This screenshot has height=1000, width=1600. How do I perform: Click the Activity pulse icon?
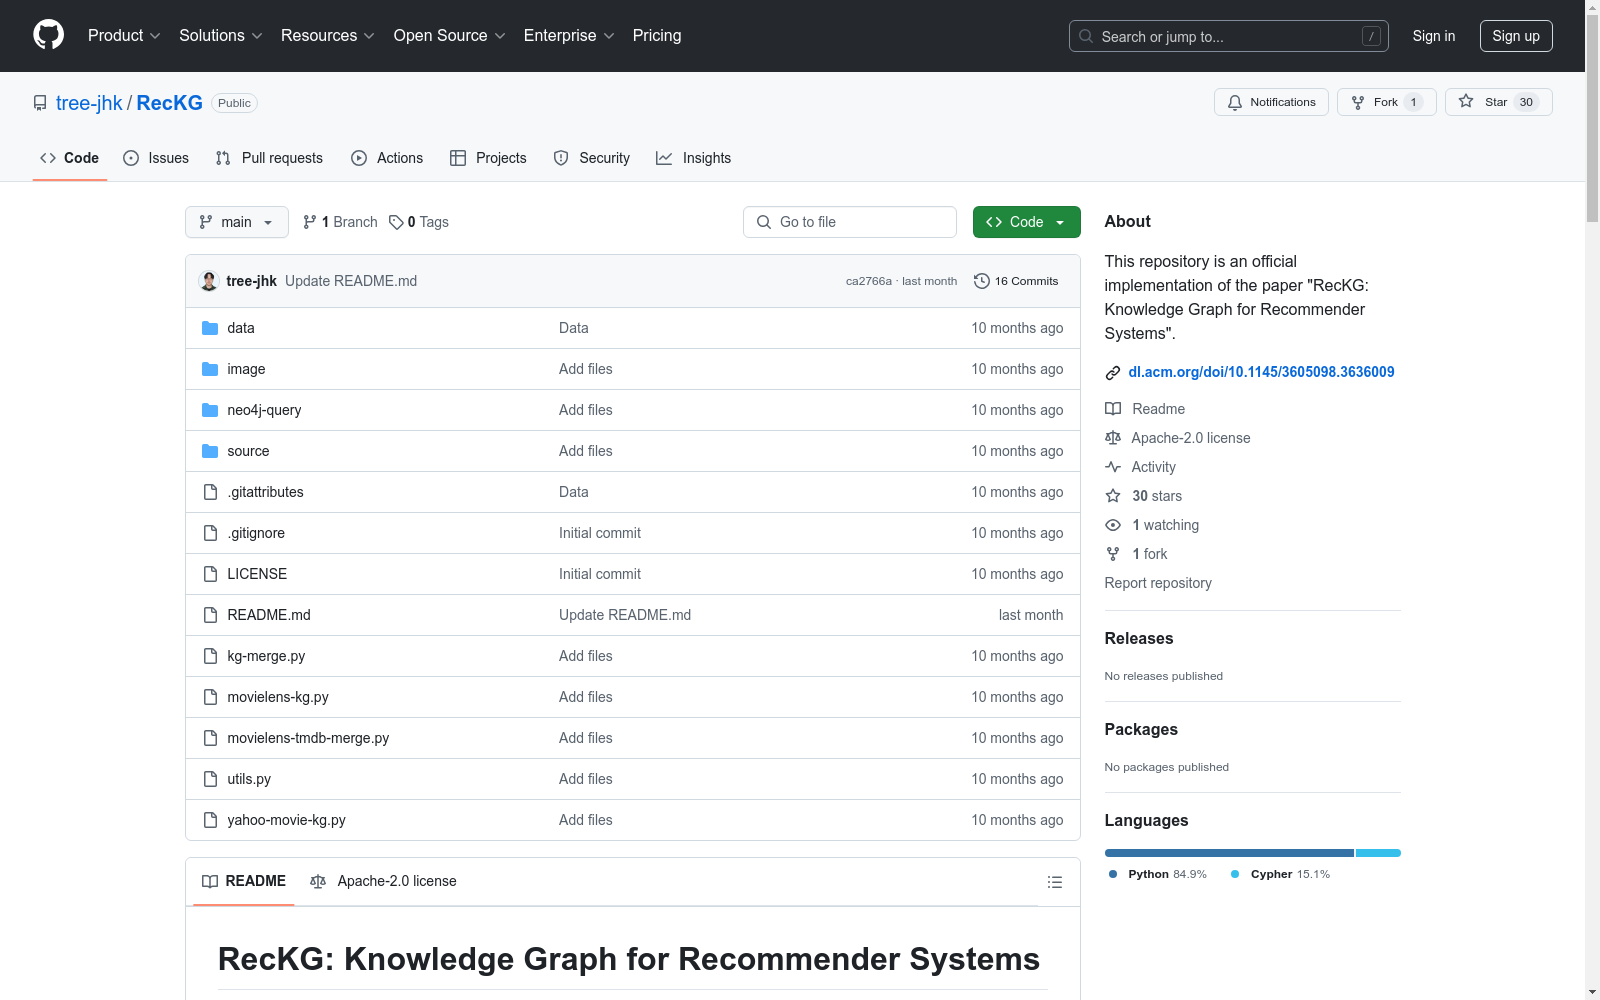(x=1113, y=467)
